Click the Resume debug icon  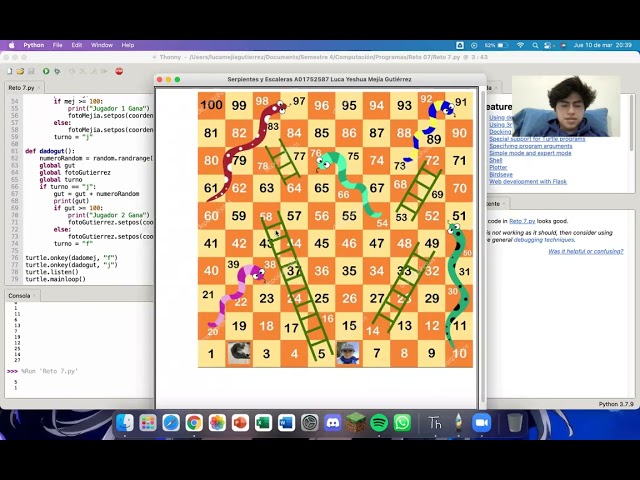coord(104,71)
